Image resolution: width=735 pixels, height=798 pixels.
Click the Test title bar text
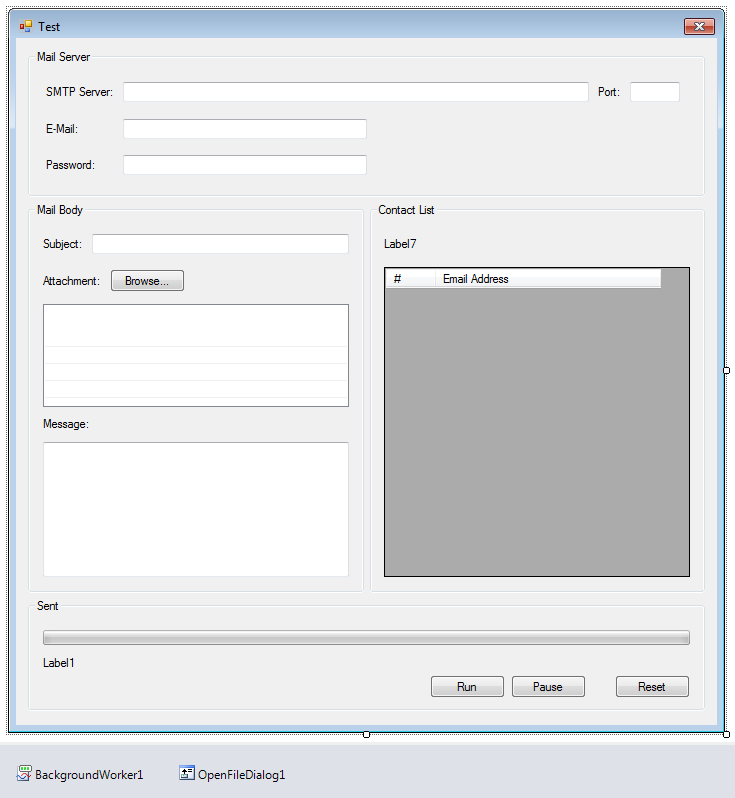pyautogui.click(x=49, y=26)
